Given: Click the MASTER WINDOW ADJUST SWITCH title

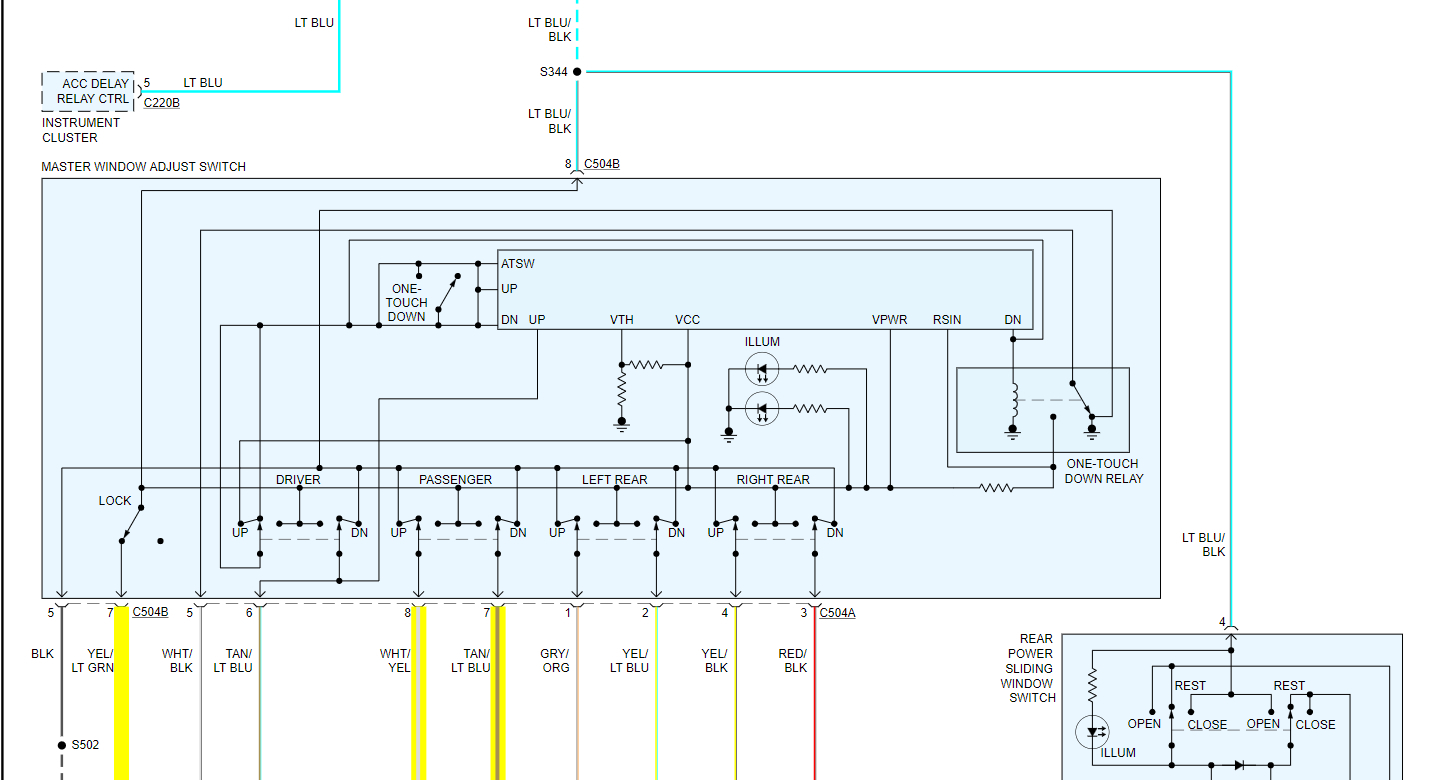Looking at the screenshot, I should [x=143, y=167].
